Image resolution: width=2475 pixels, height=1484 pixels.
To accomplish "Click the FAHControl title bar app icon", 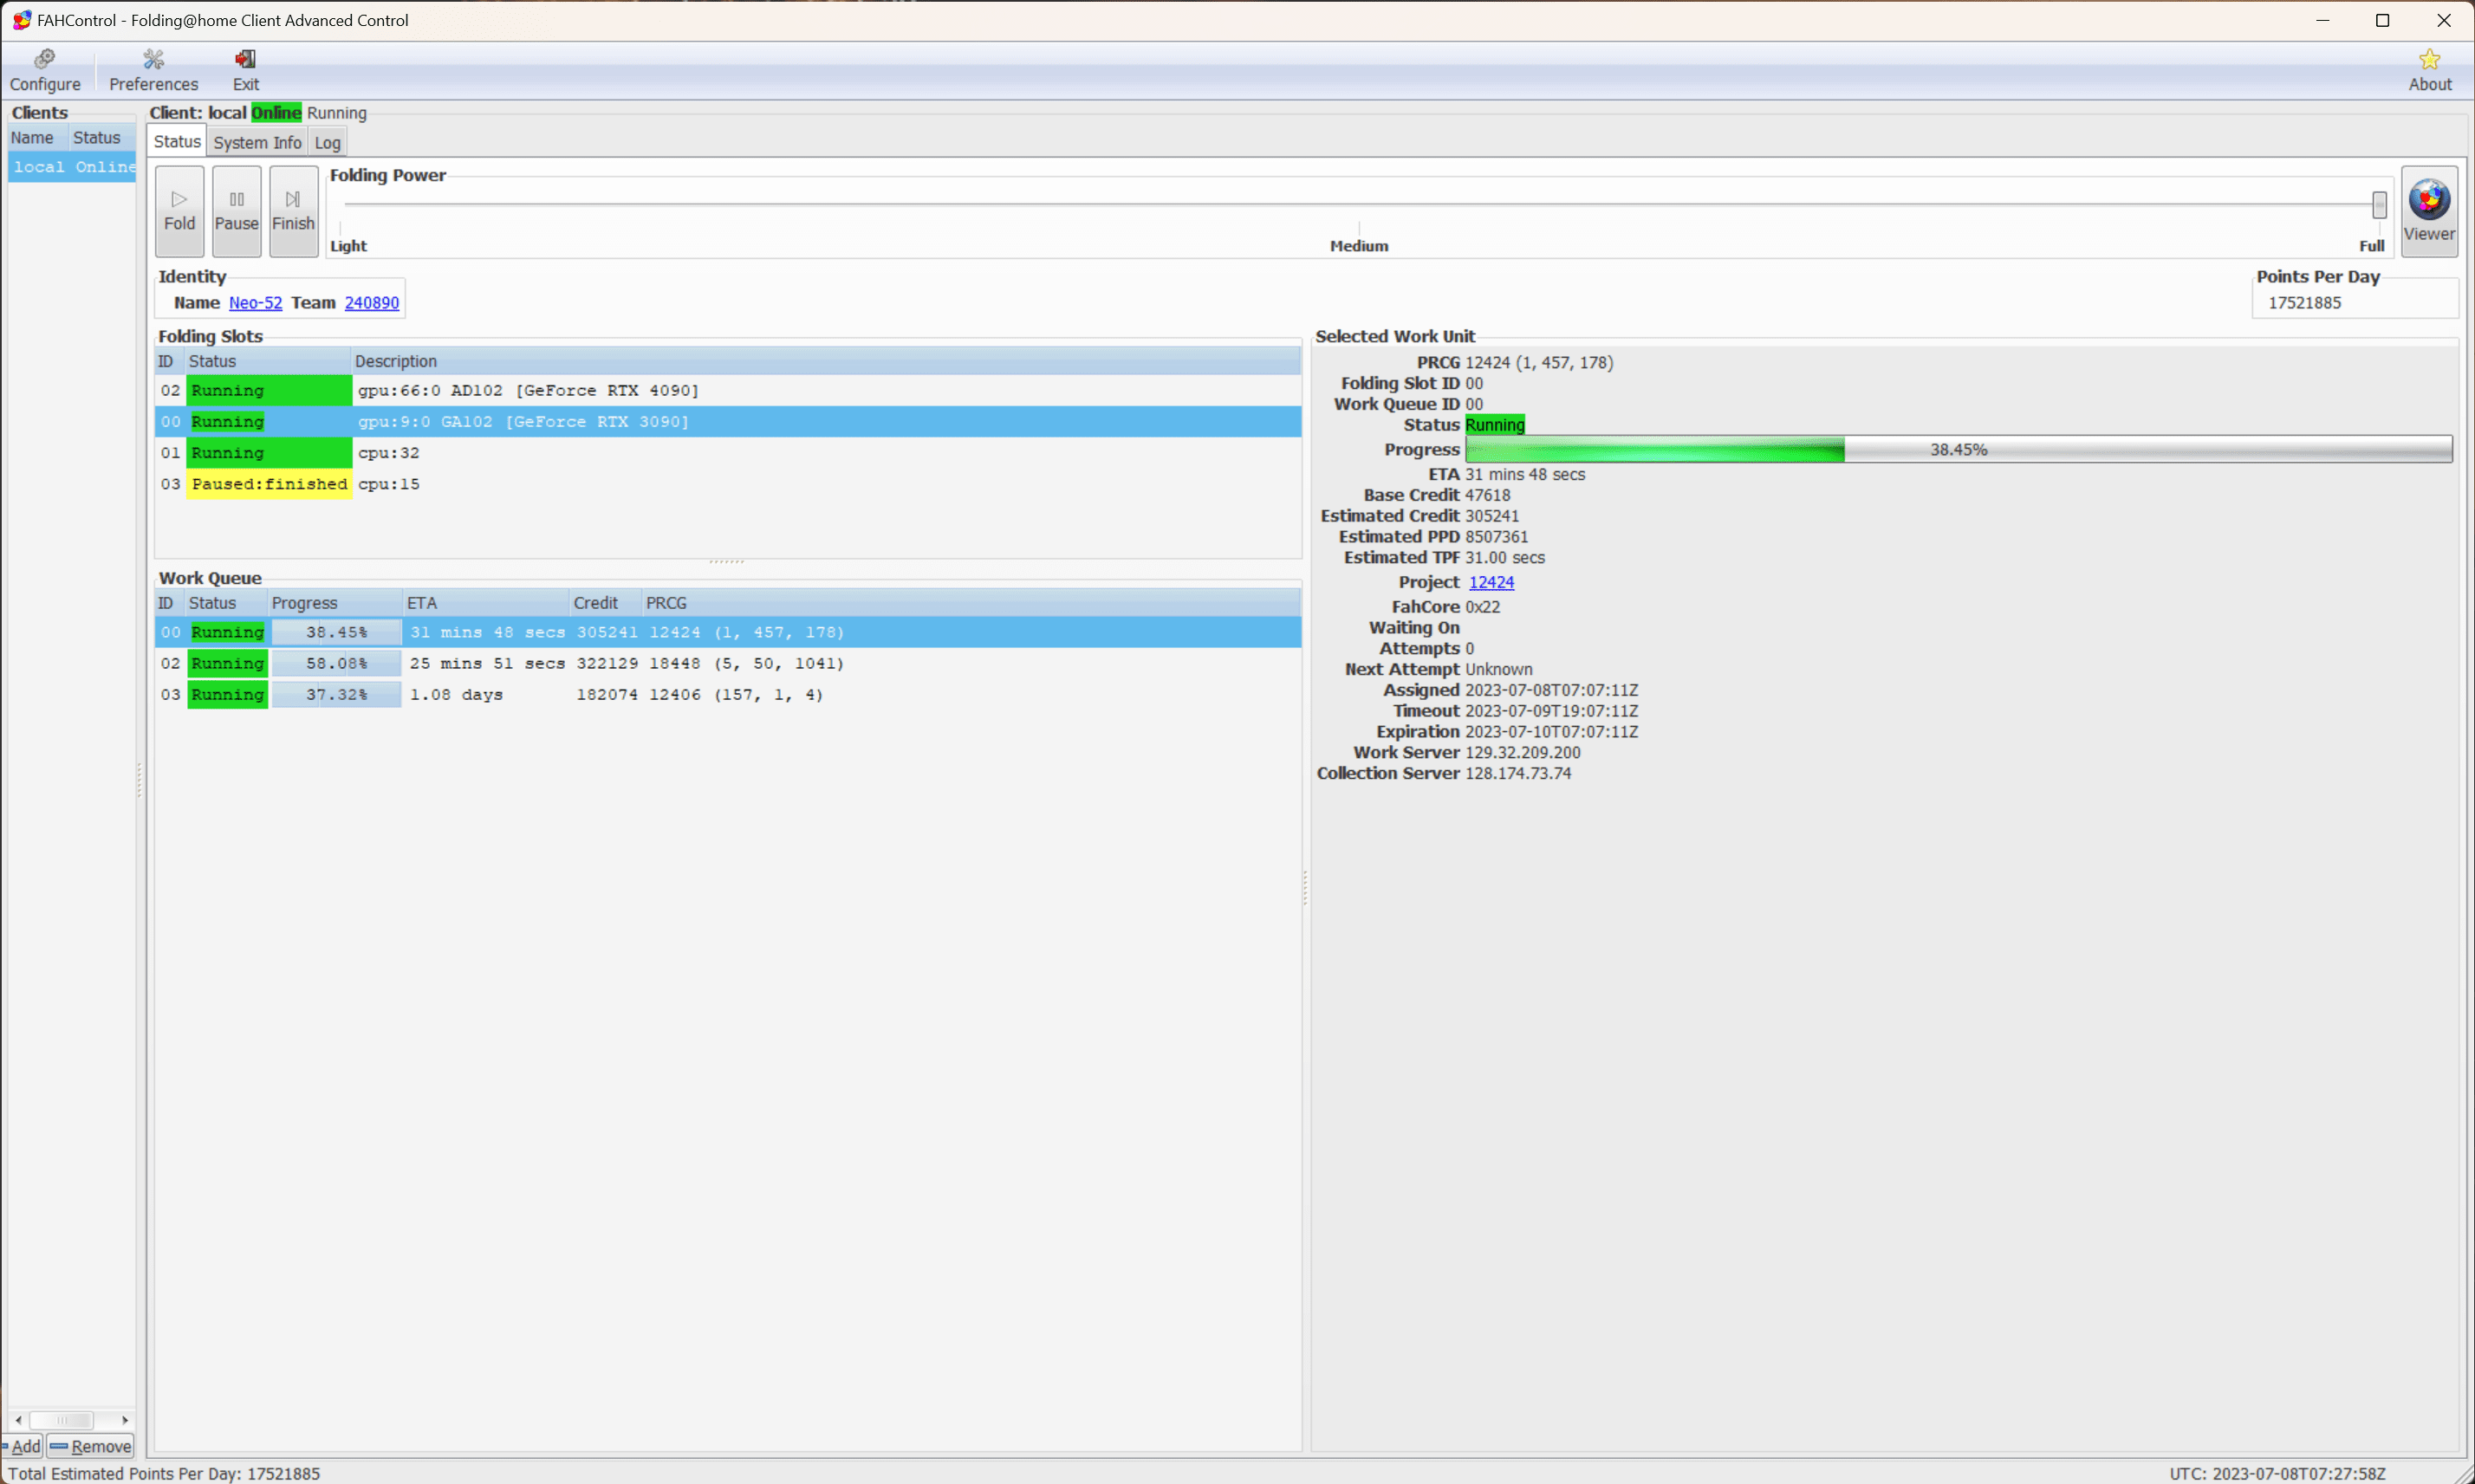I will tap(21, 20).
